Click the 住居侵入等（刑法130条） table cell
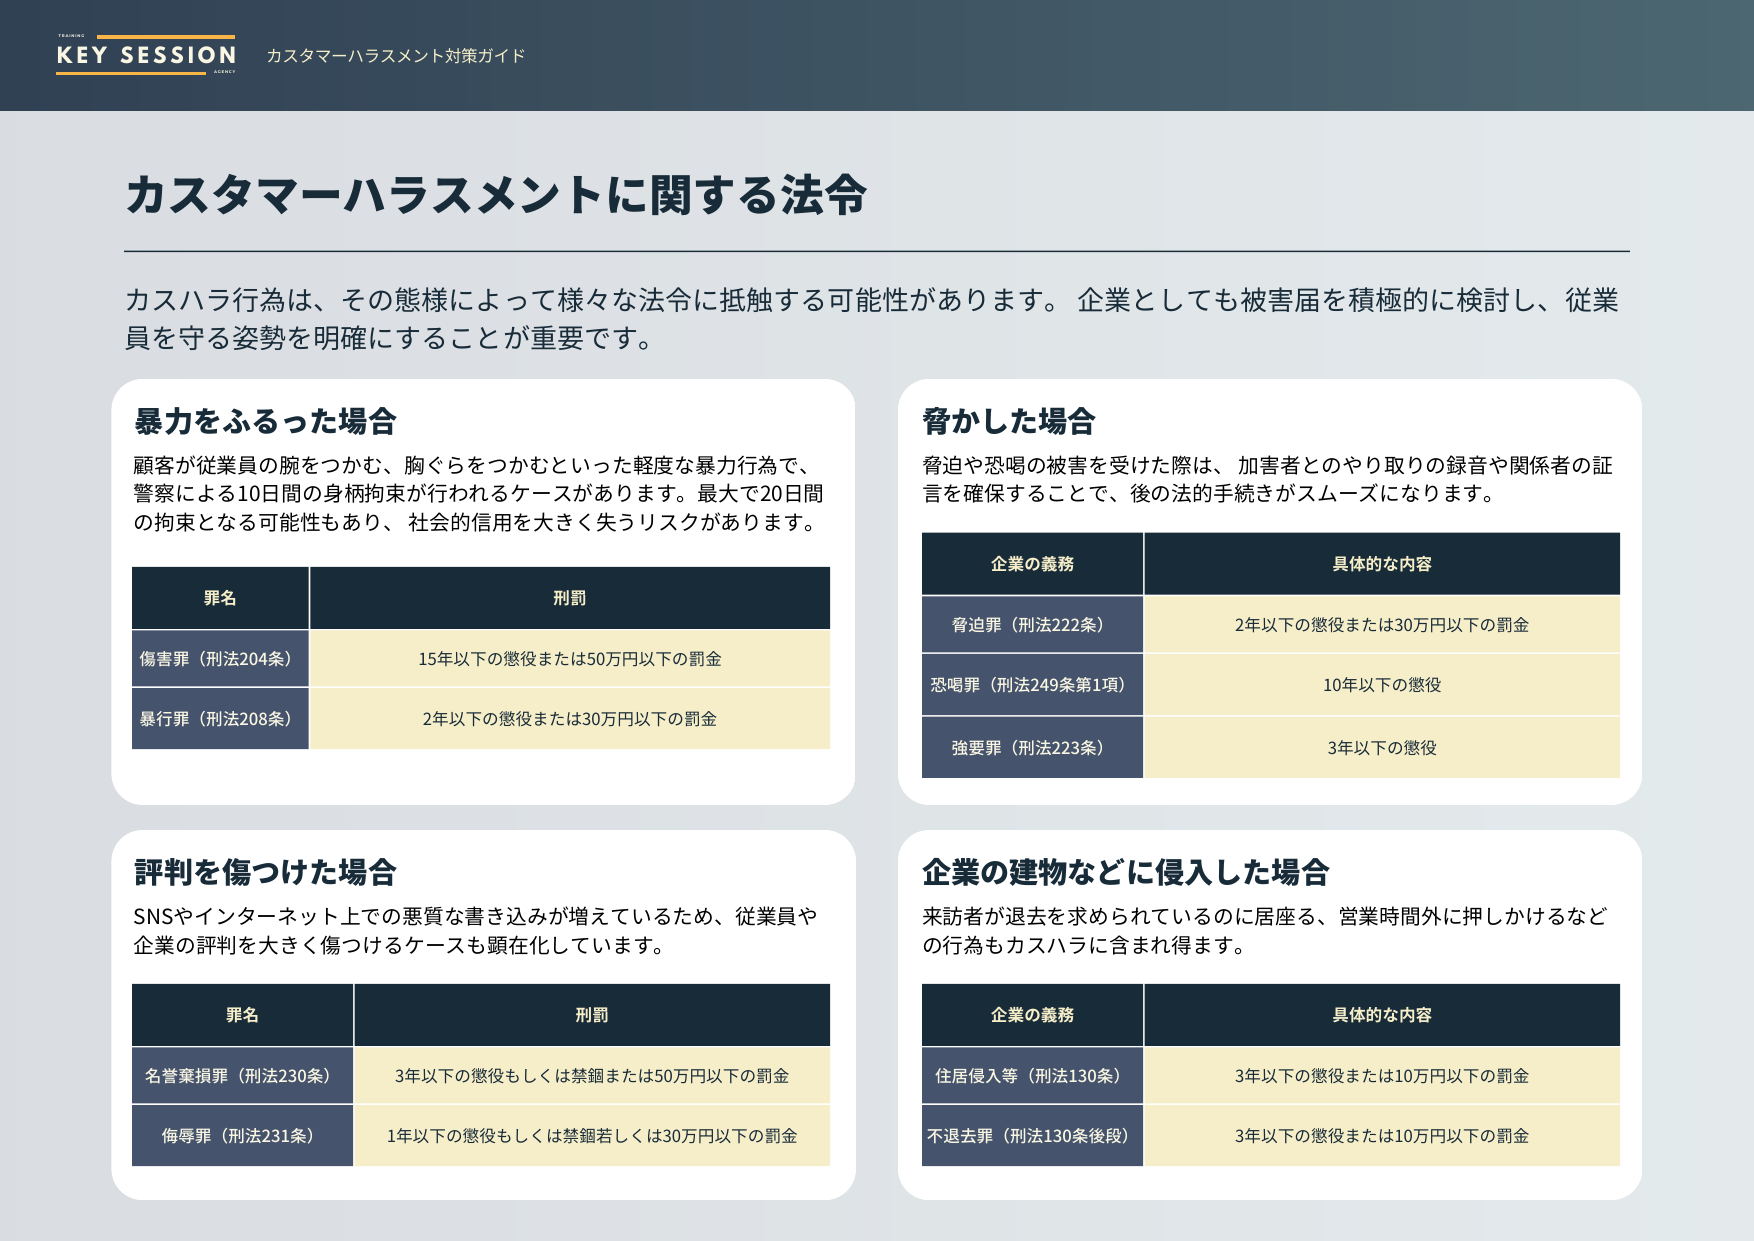 point(1031,1075)
